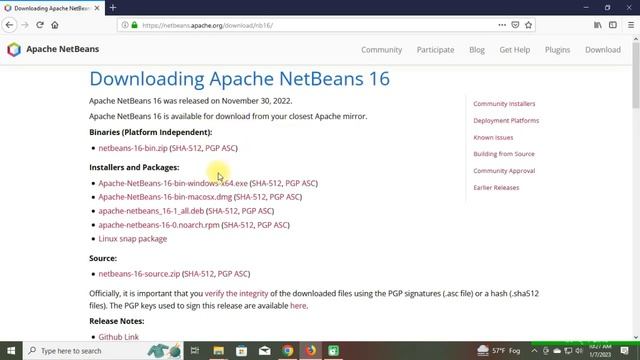Open Microsoft Store from the taskbar
This screenshot has width=640, height=360.
point(241,351)
